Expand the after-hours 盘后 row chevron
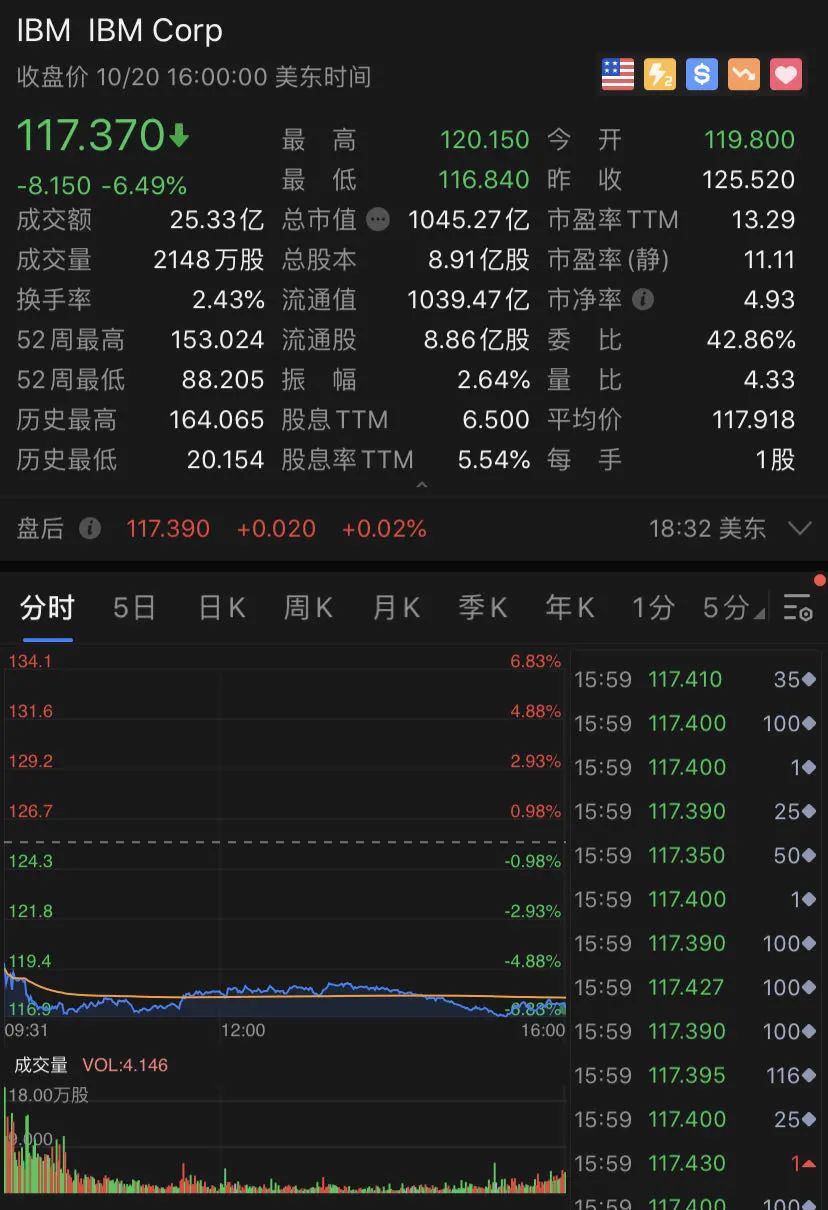828x1210 pixels. (x=799, y=528)
